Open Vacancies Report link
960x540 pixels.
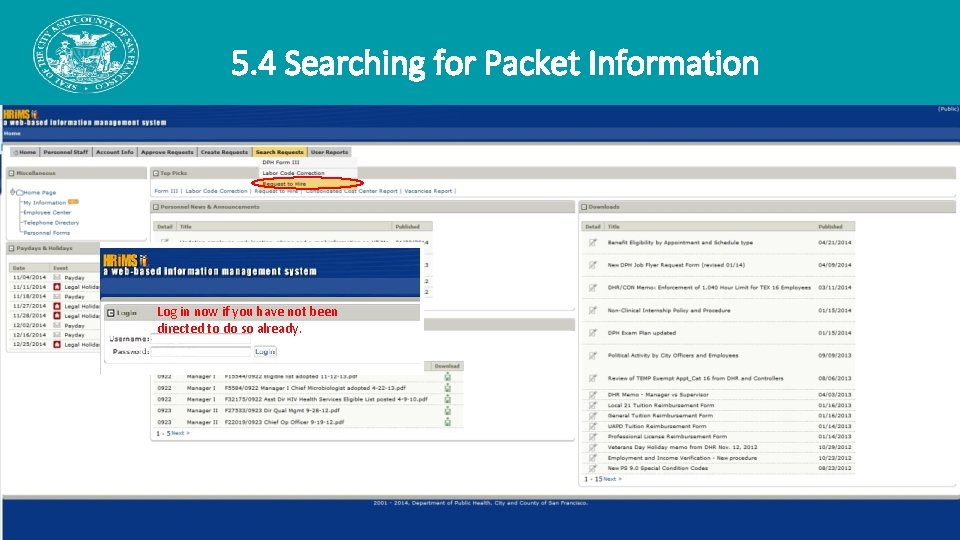(x=428, y=191)
